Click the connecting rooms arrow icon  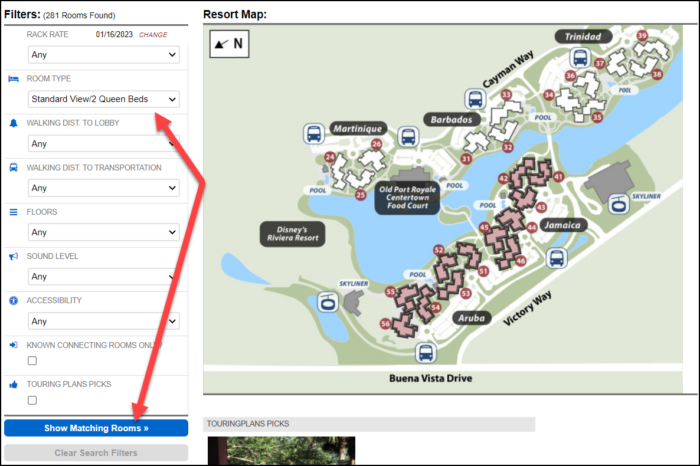click(x=13, y=345)
